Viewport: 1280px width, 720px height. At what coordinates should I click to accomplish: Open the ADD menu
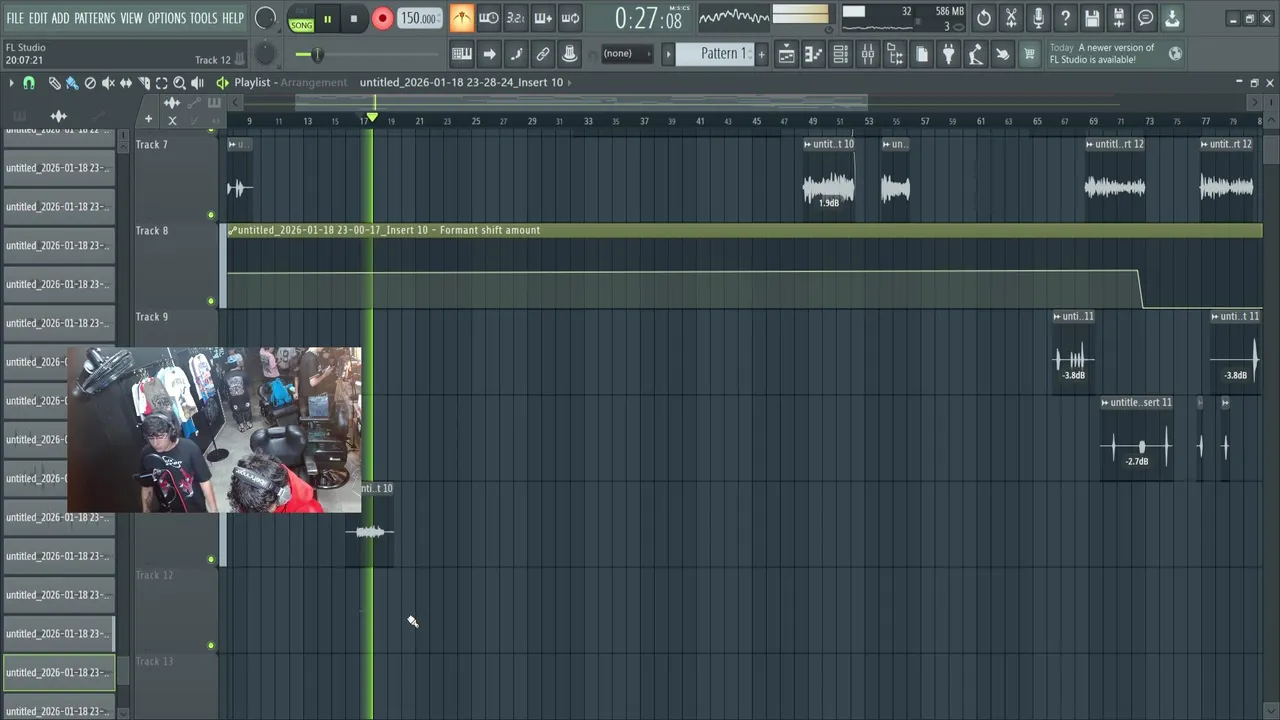[x=61, y=18]
